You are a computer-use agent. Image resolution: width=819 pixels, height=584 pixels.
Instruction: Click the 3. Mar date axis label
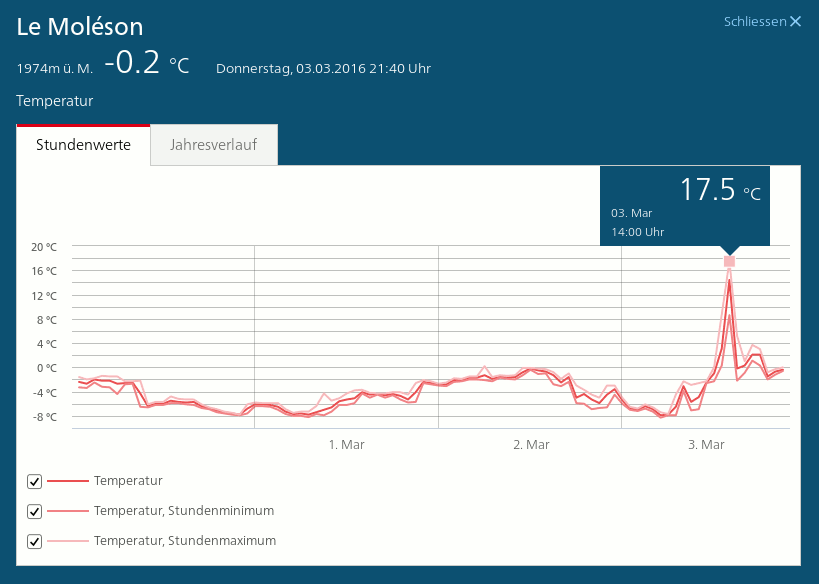[x=706, y=445]
